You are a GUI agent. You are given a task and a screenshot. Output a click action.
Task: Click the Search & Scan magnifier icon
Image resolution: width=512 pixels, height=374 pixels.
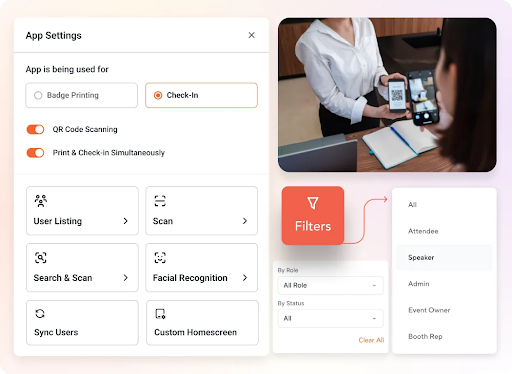click(41, 258)
